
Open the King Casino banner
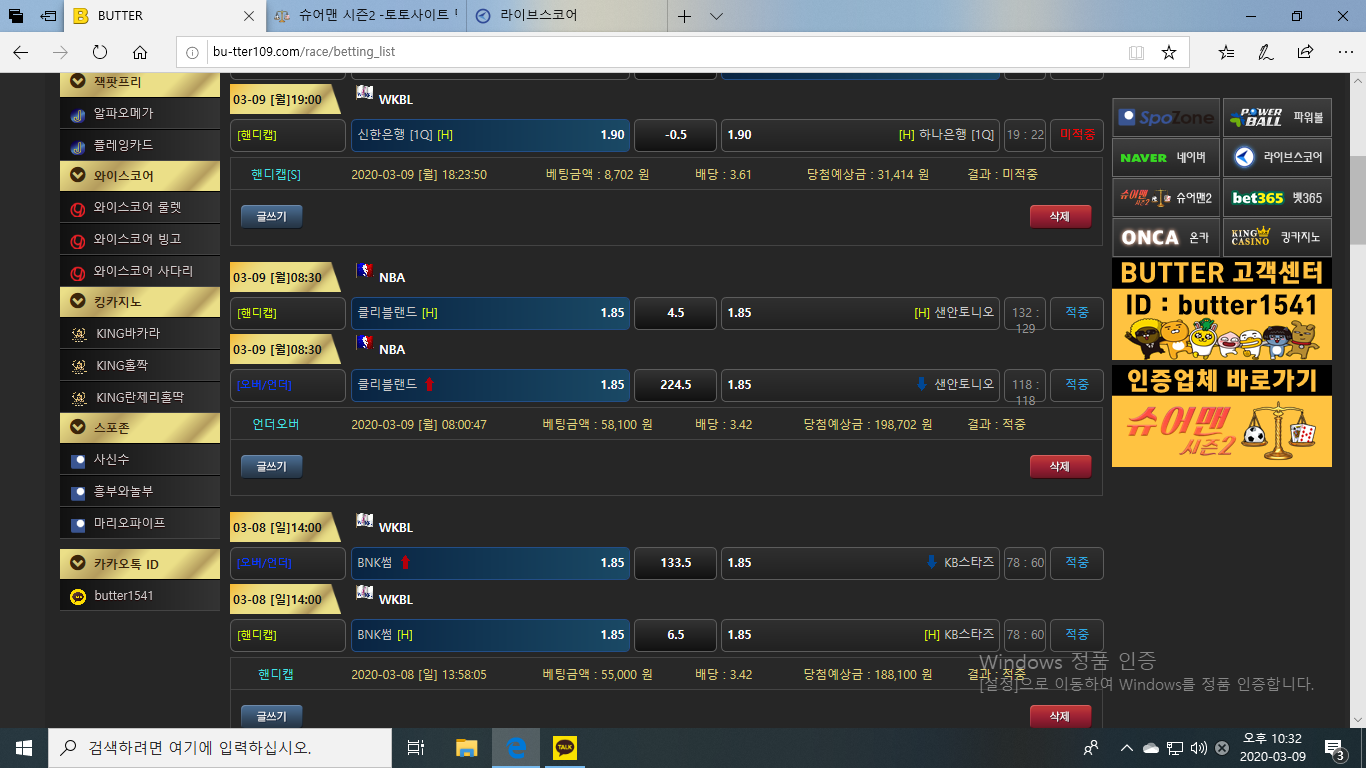1277,238
